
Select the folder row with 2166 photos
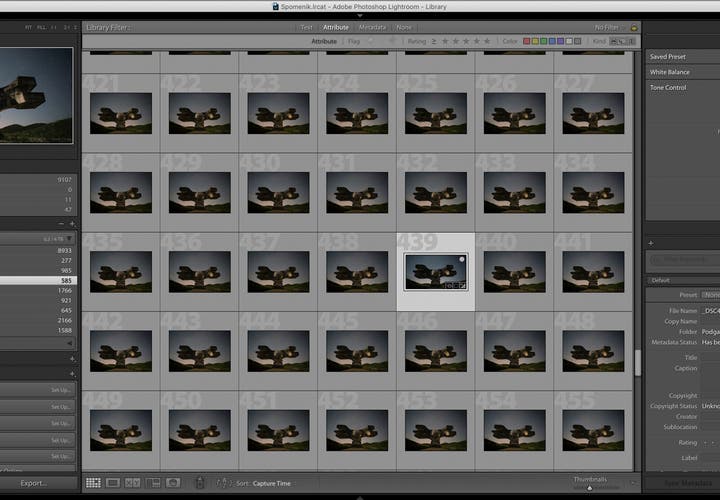click(x=38, y=320)
